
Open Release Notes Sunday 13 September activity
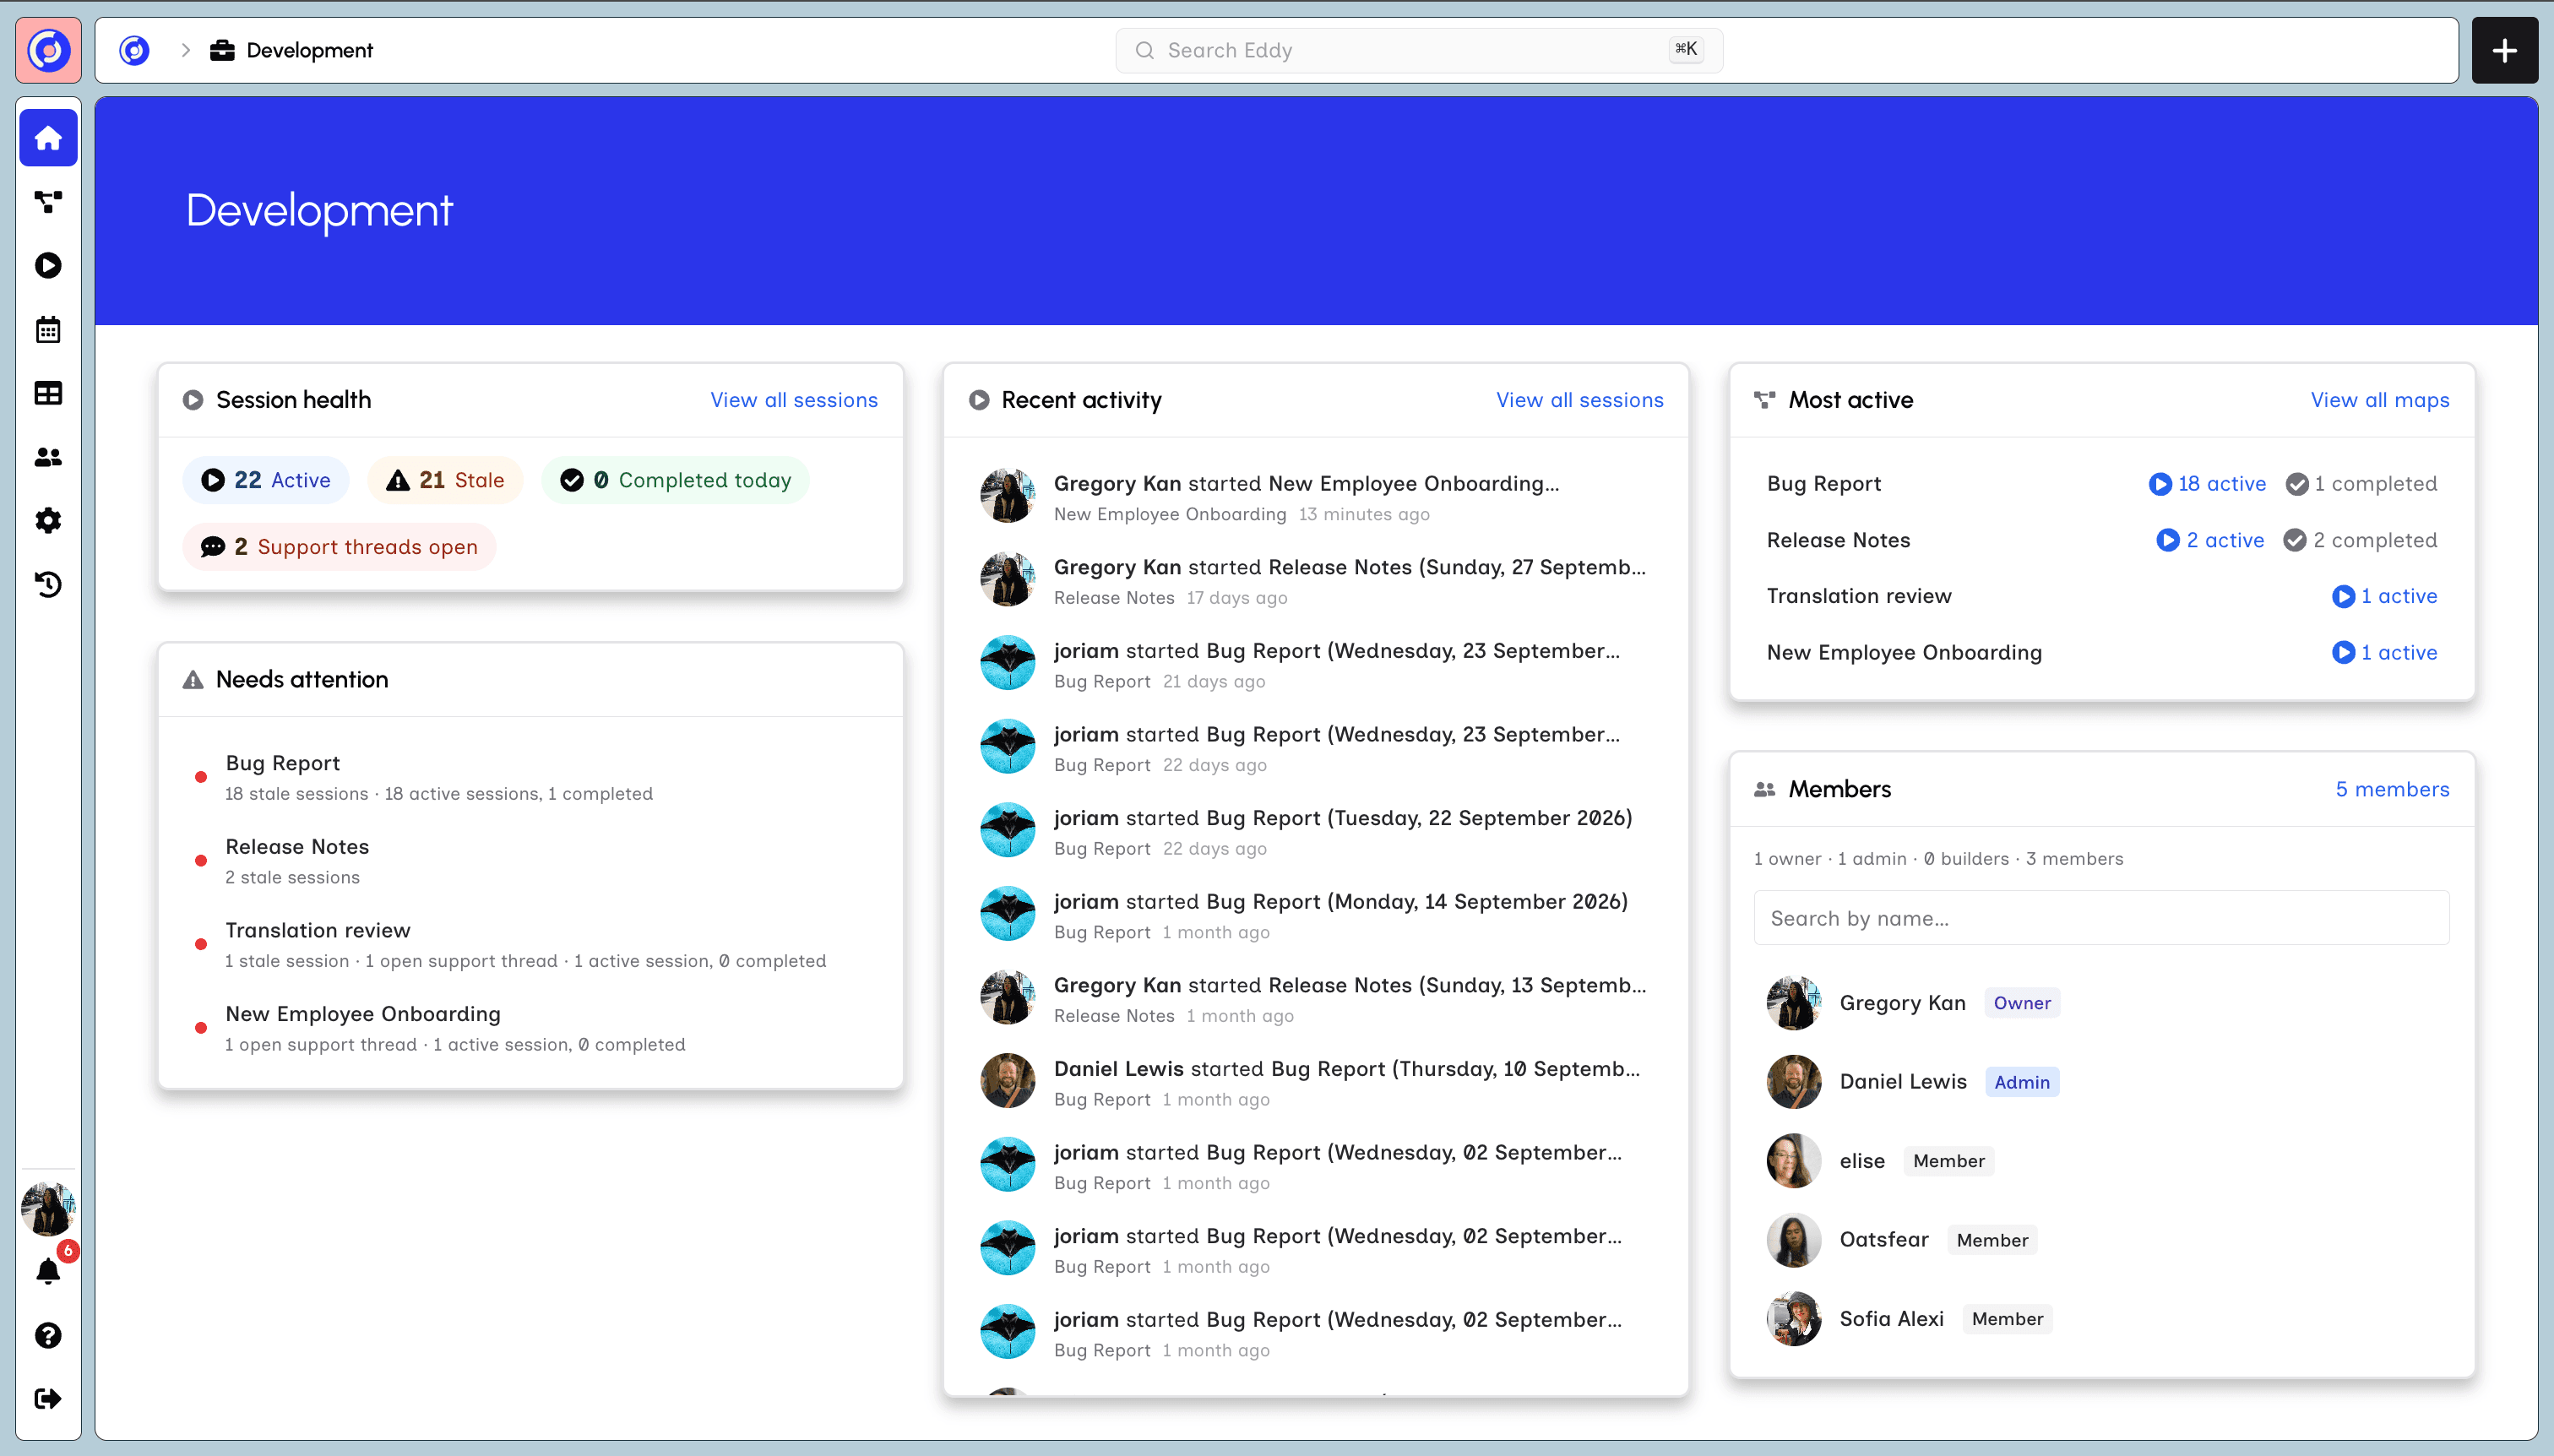point(1316,999)
